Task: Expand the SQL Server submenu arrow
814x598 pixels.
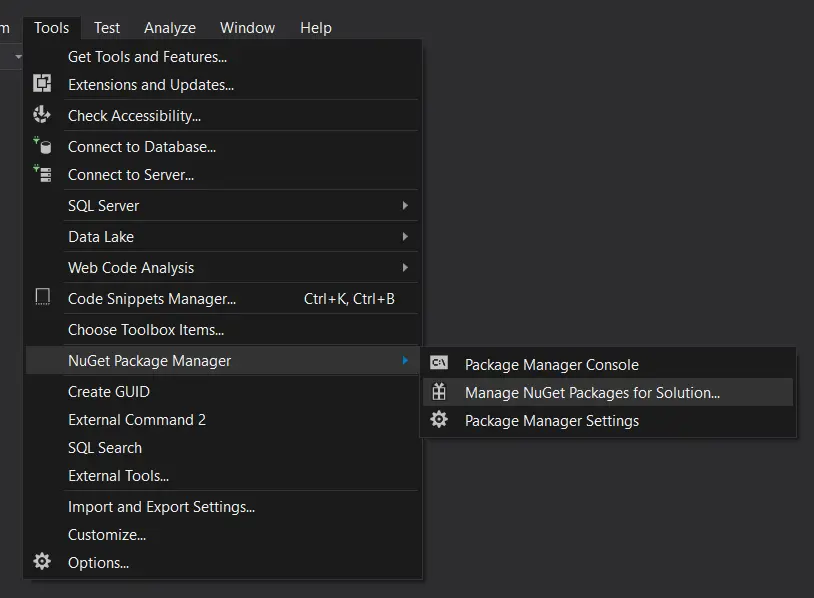Action: [405, 205]
